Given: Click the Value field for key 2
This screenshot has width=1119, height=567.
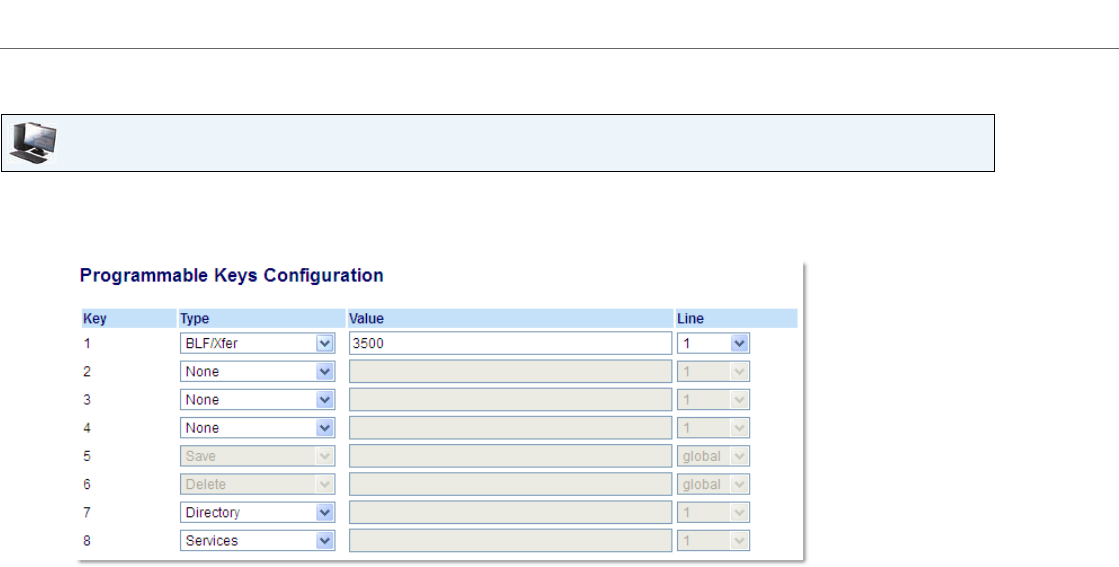Looking at the screenshot, I should pos(510,372).
